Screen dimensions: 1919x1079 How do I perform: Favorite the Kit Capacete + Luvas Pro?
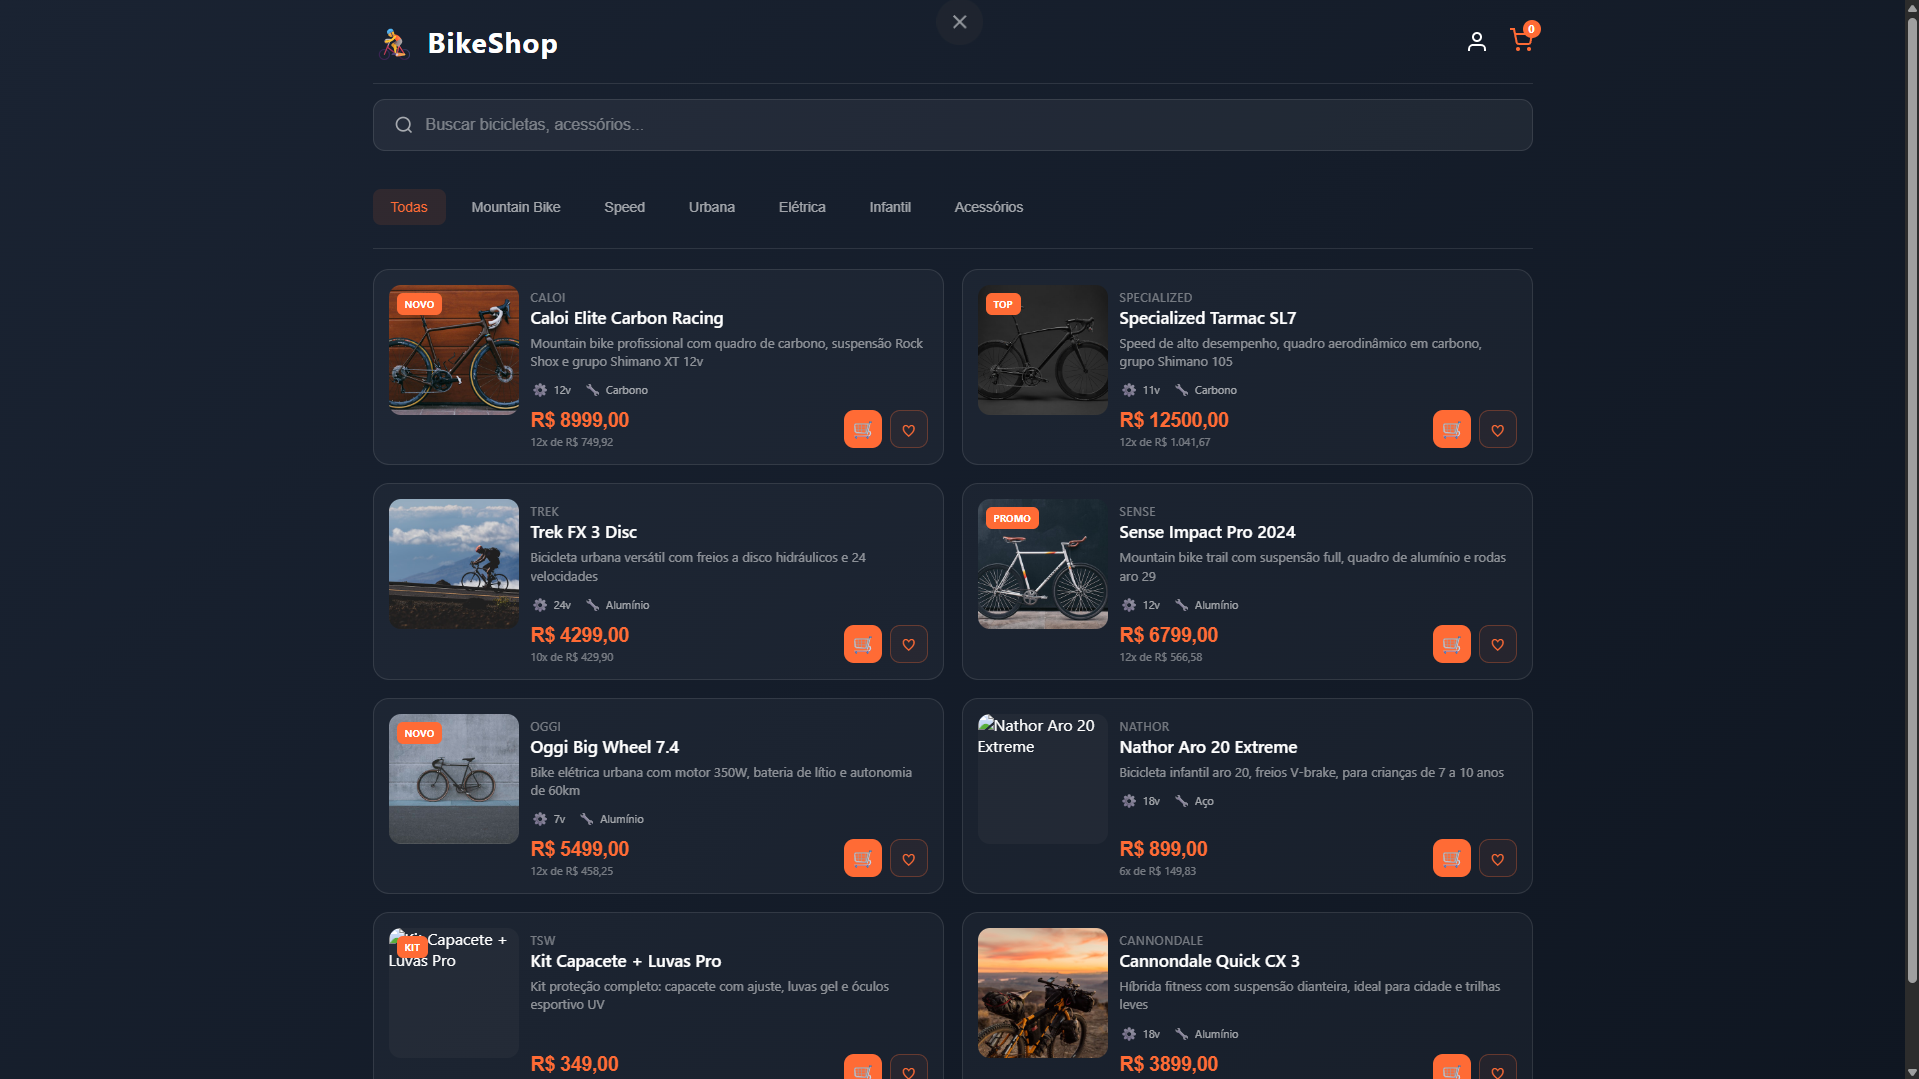tap(908, 1067)
